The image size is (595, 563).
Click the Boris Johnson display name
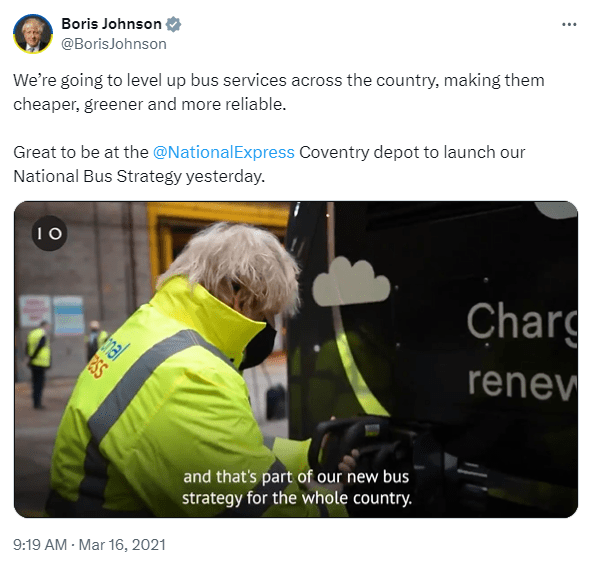tap(111, 24)
